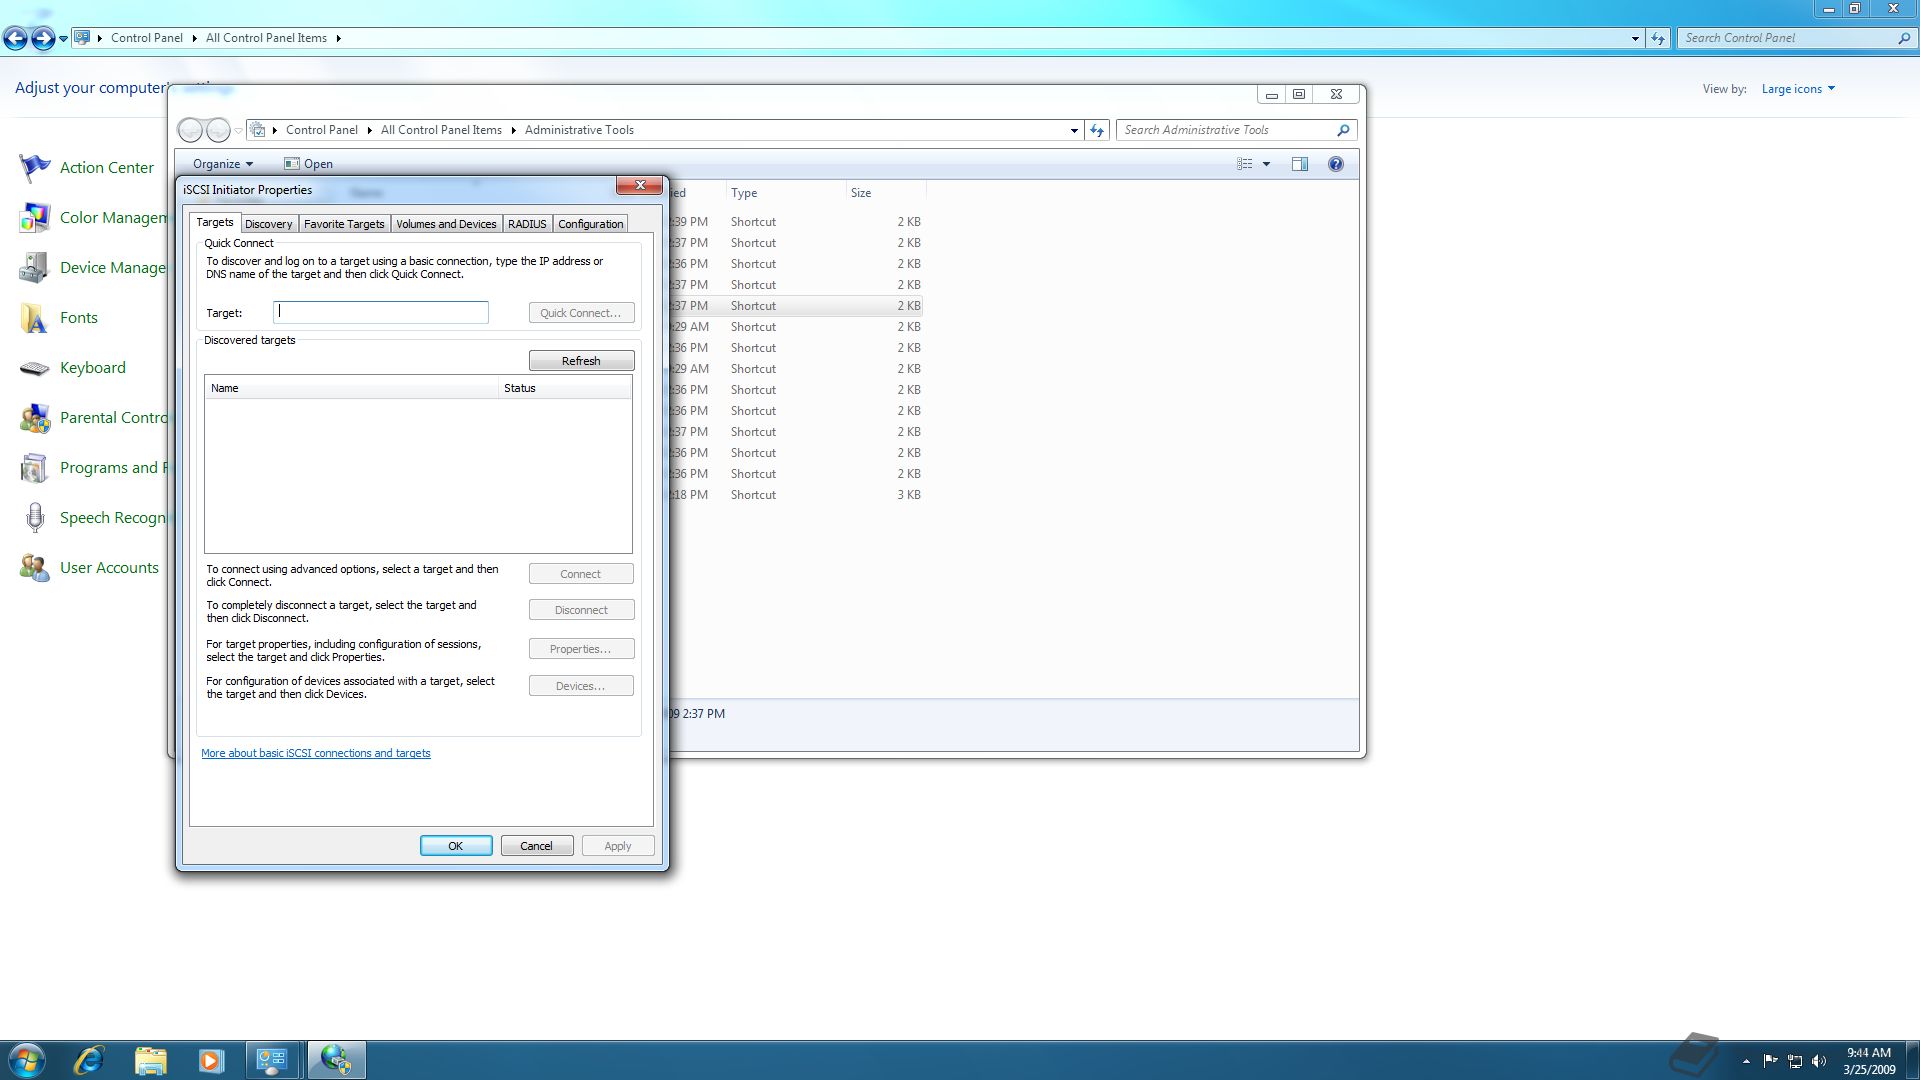
Task: Open Speech Recognition icon
Action: [x=35, y=518]
